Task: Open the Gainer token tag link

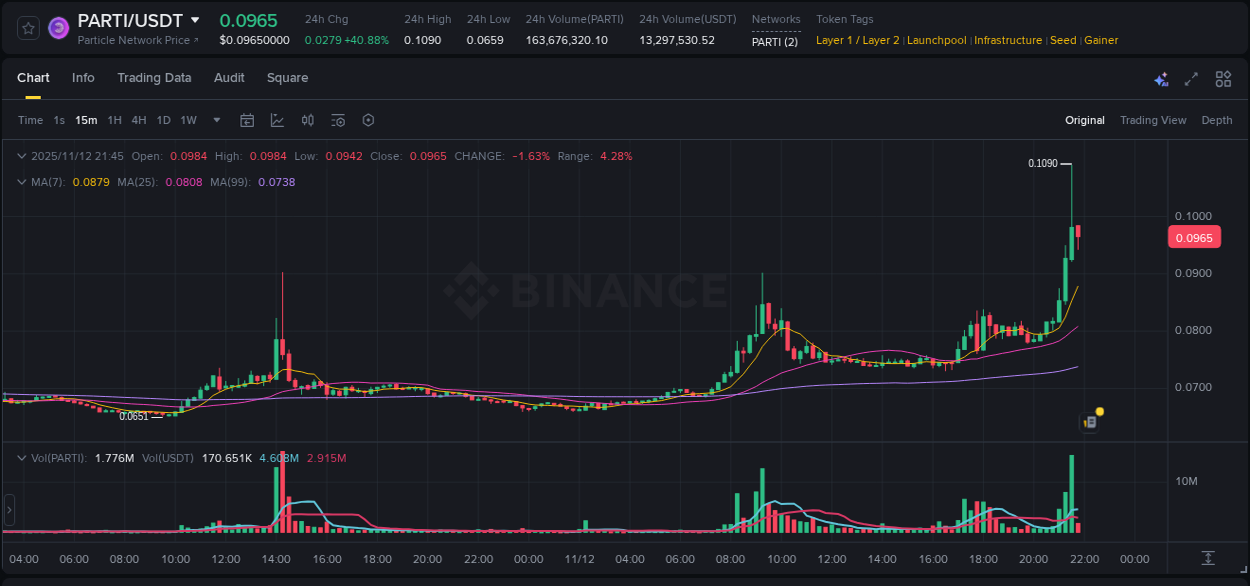Action: pyautogui.click(x=1101, y=40)
